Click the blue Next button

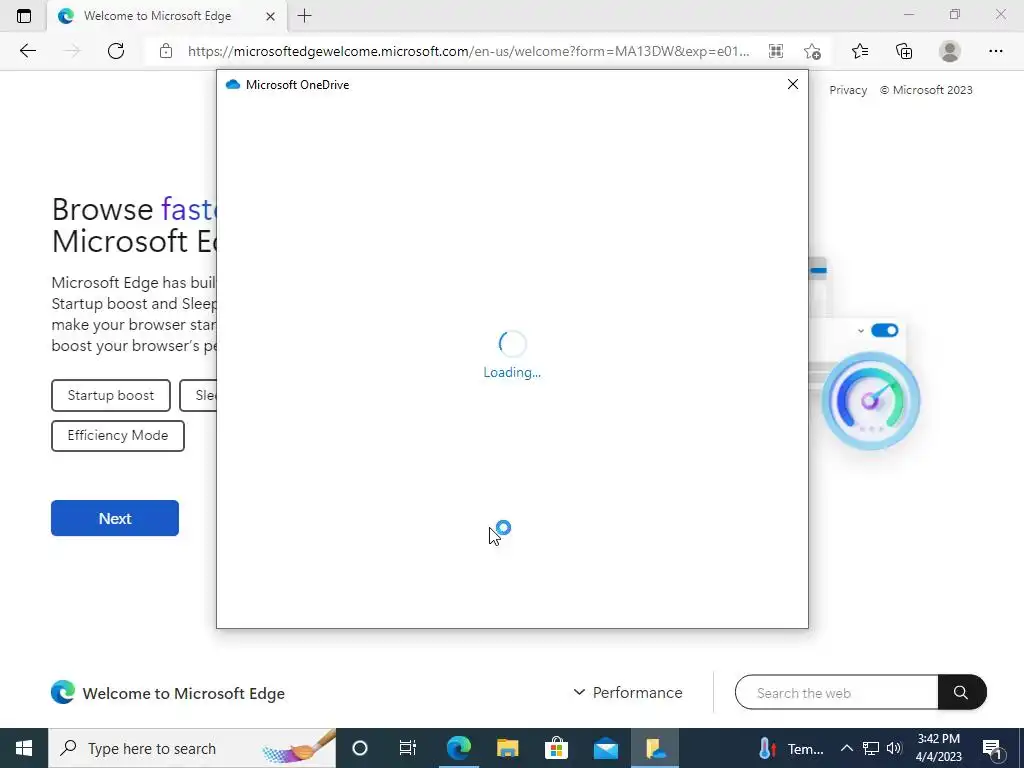pyautogui.click(x=115, y=518)
